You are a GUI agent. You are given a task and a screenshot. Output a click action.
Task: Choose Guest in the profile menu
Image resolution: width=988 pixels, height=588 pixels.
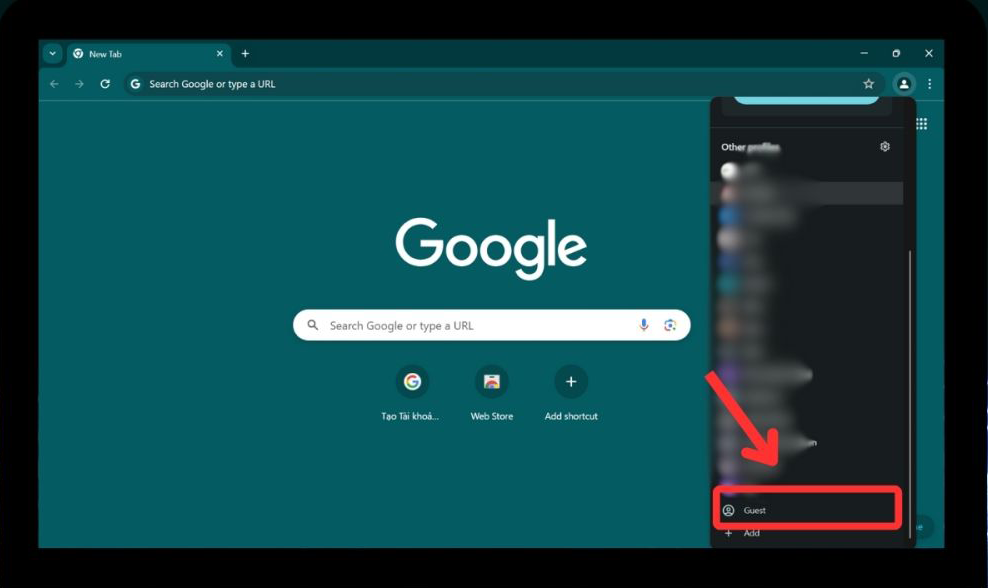pyautogui.click(x=807, y=510)
